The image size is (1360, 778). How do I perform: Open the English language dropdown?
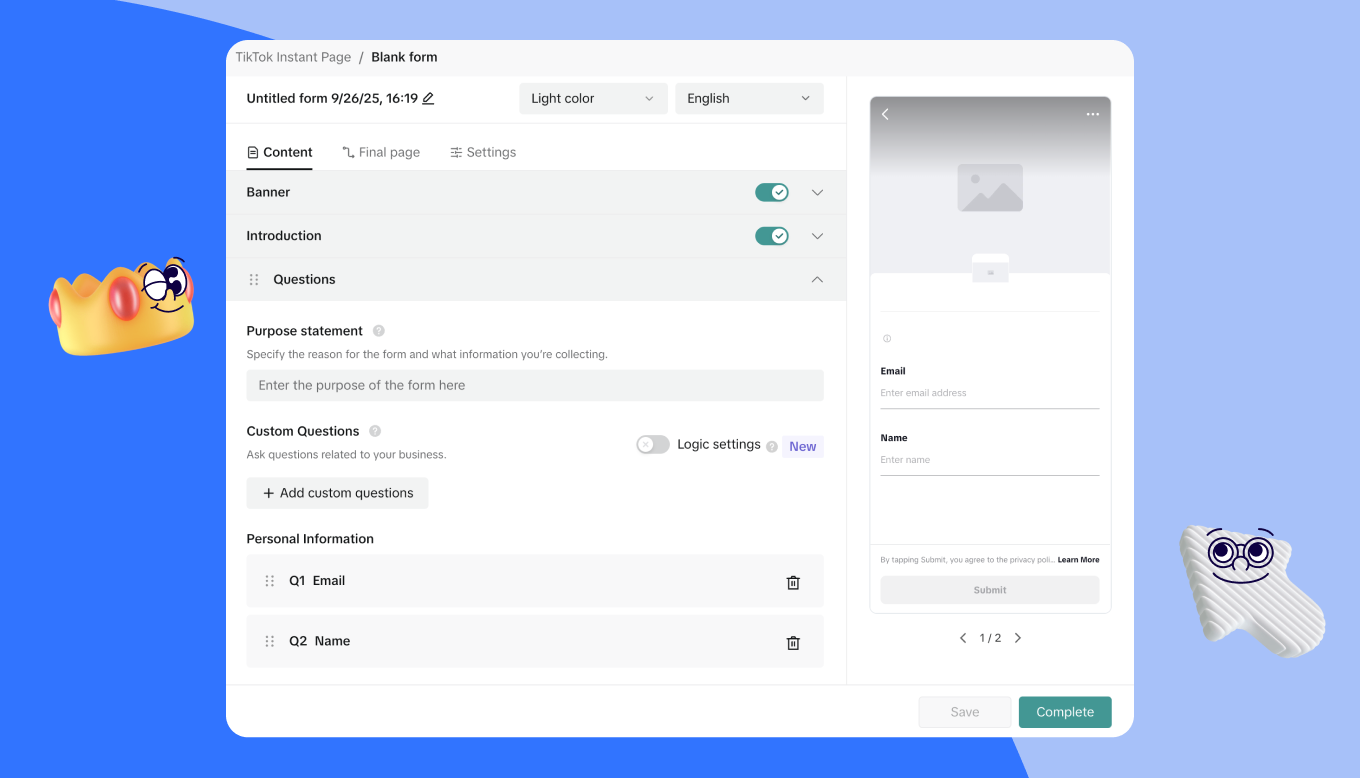coord(749,98)
